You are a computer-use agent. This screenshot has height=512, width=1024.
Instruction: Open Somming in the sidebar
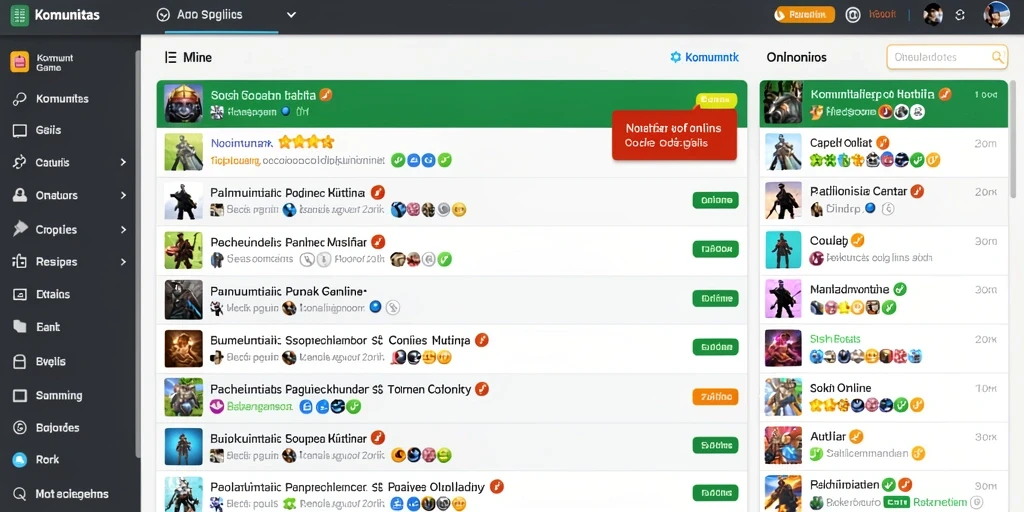48,395
